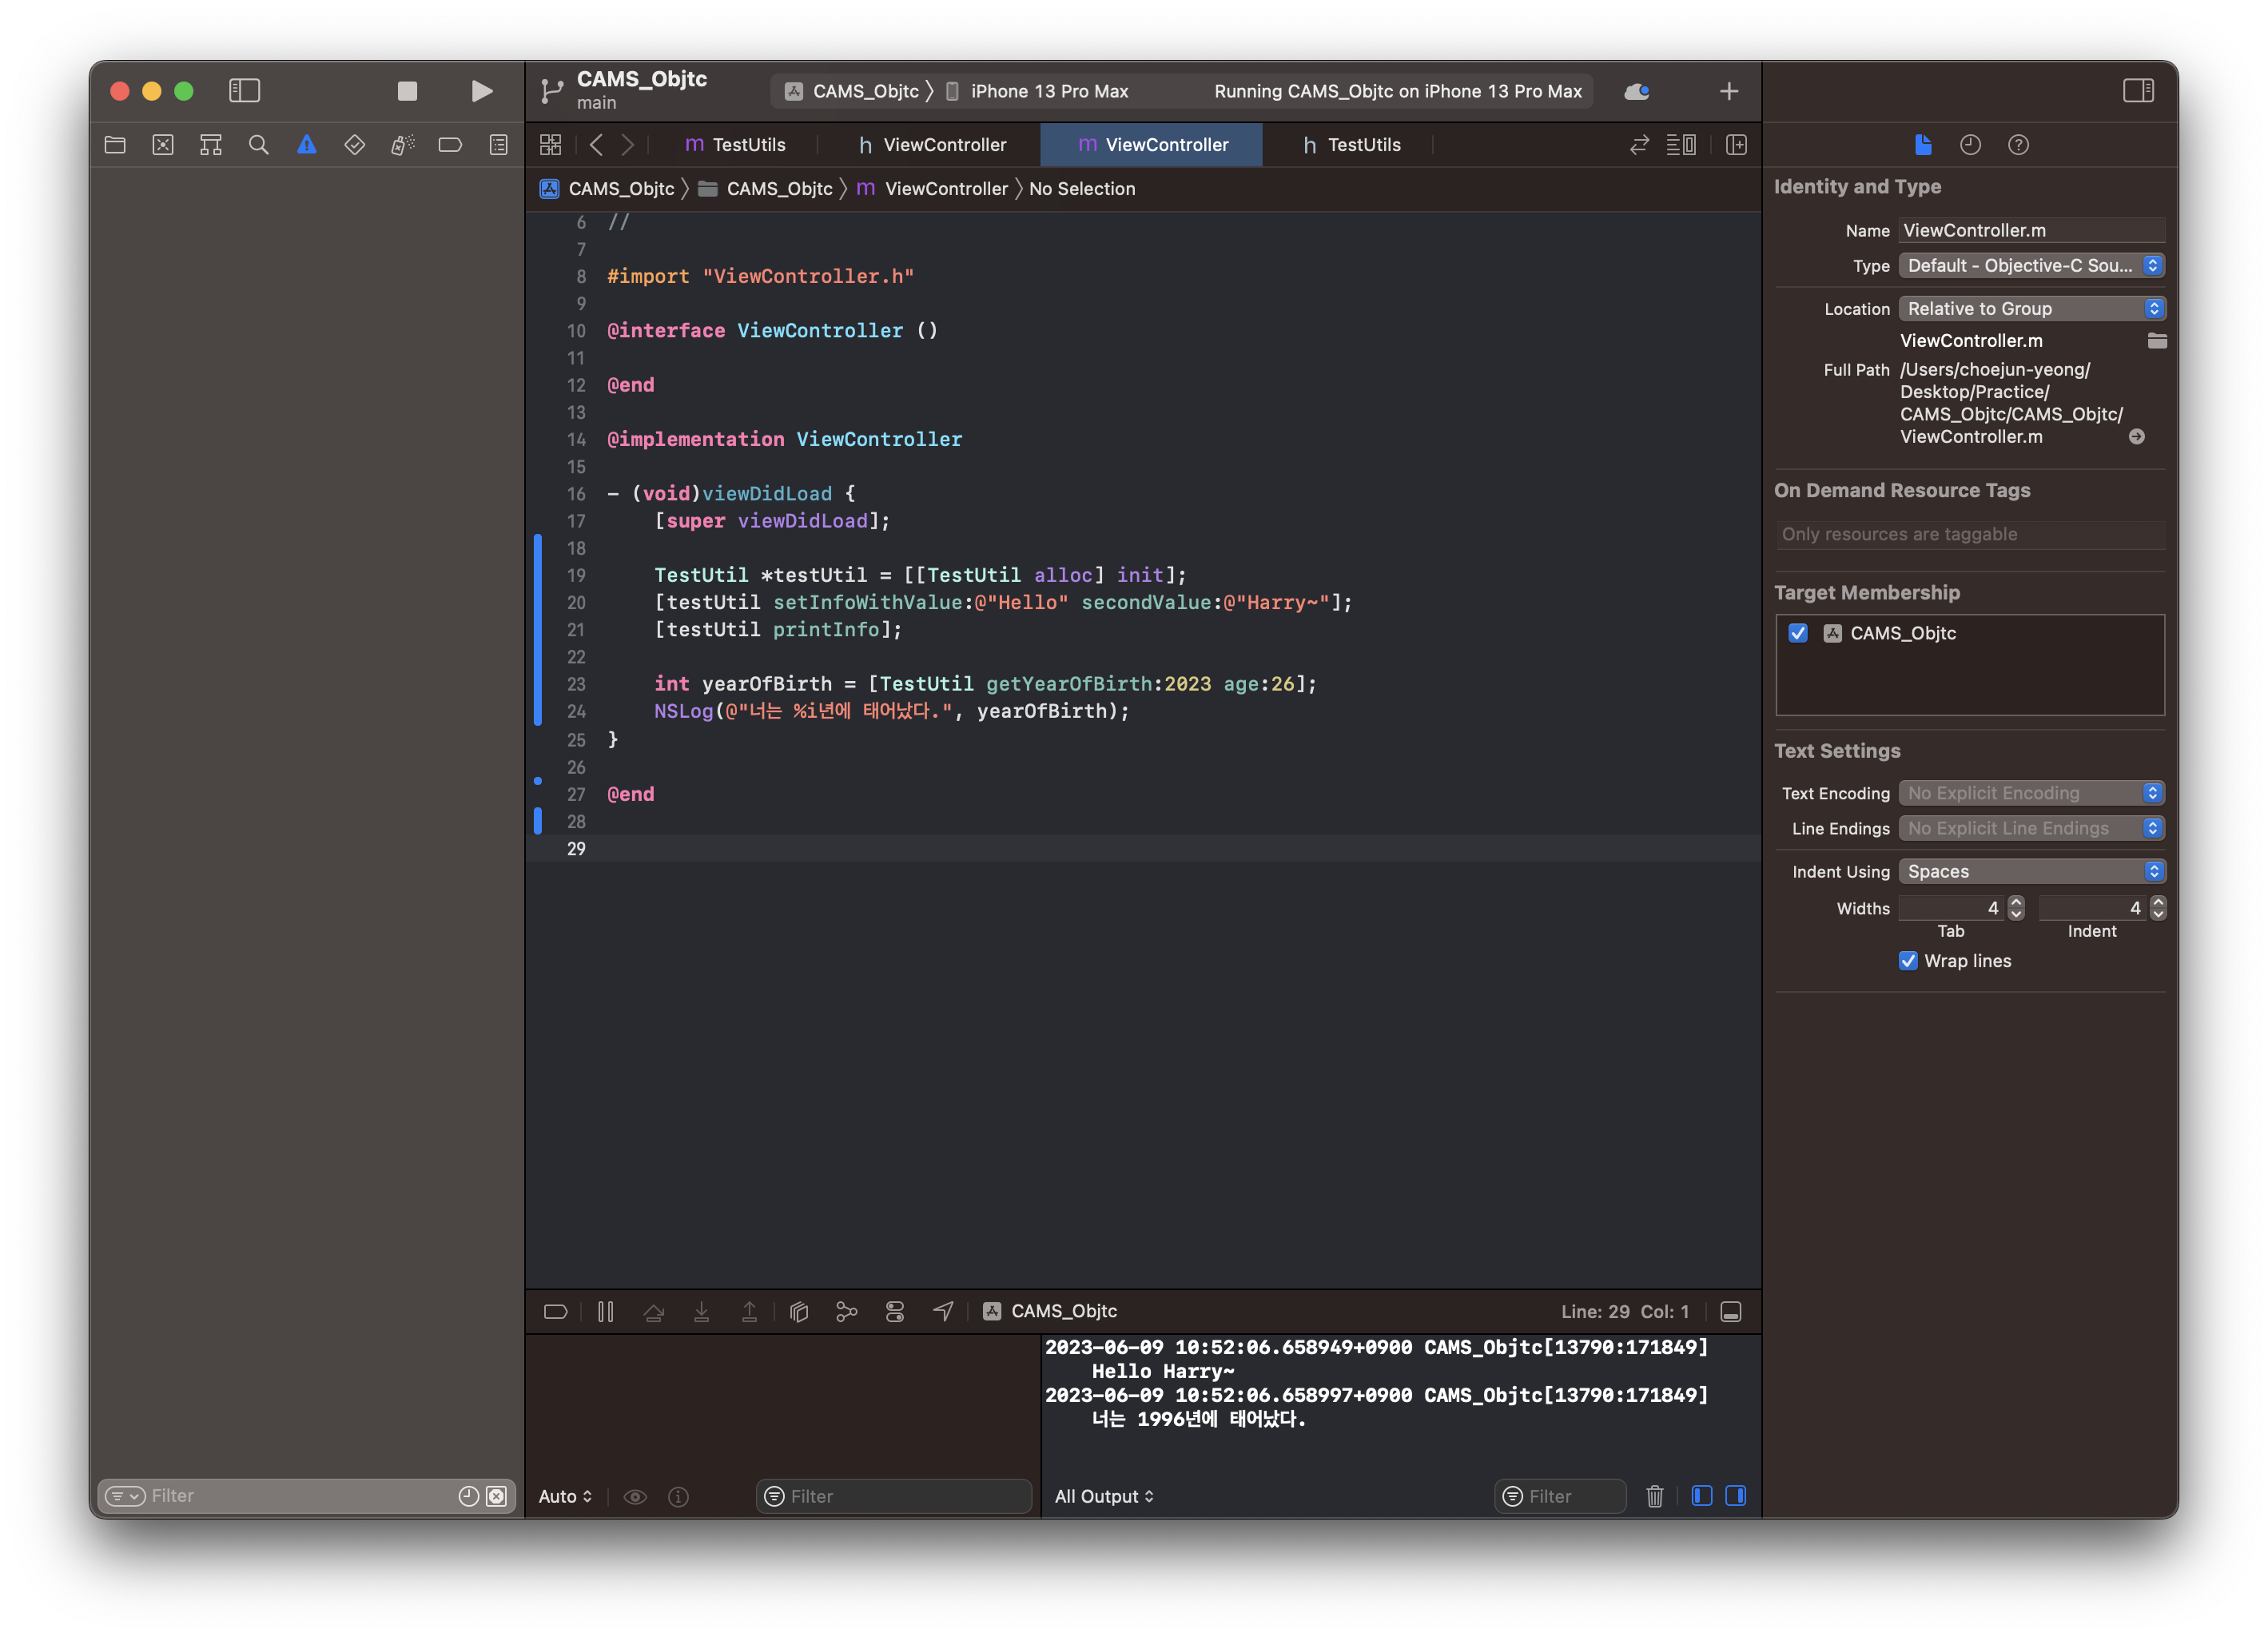Expand the All Output console selector
Viewport: 2268px width, 1637px height.
pos(1104,1496)
